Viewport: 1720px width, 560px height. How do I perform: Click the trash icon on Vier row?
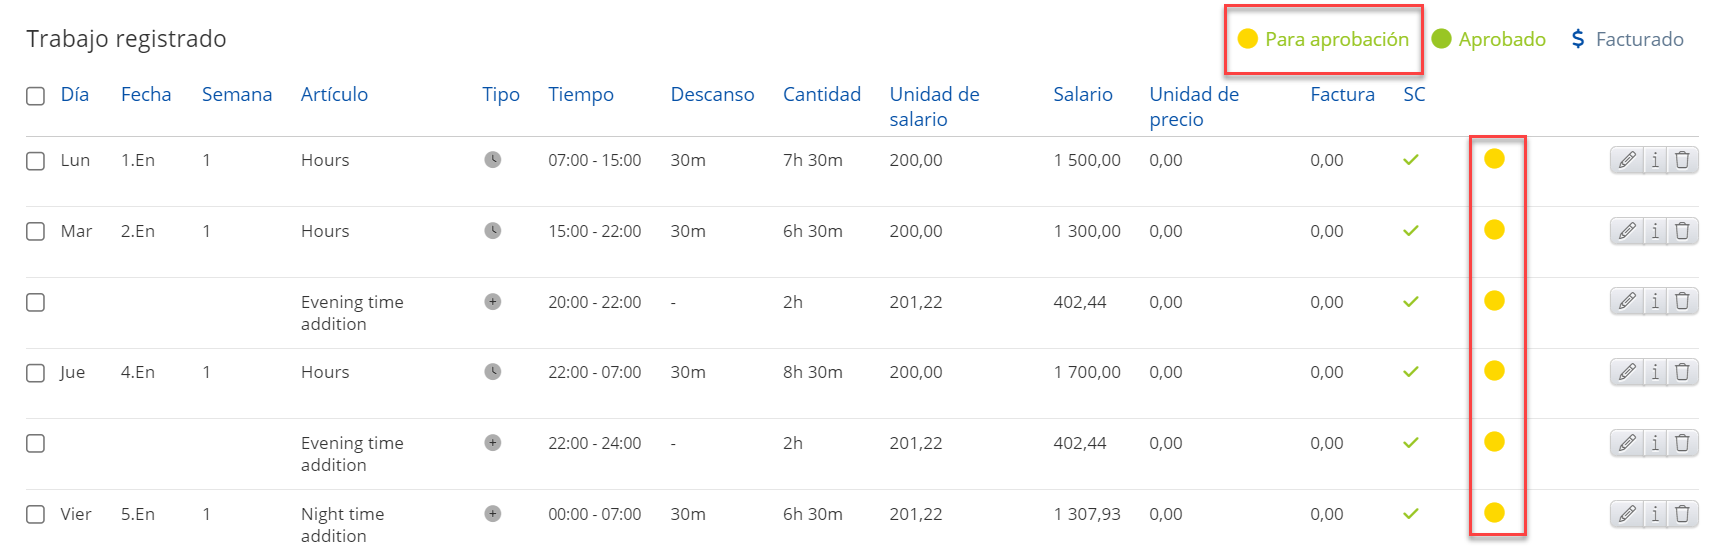[x=1683, y=514]
